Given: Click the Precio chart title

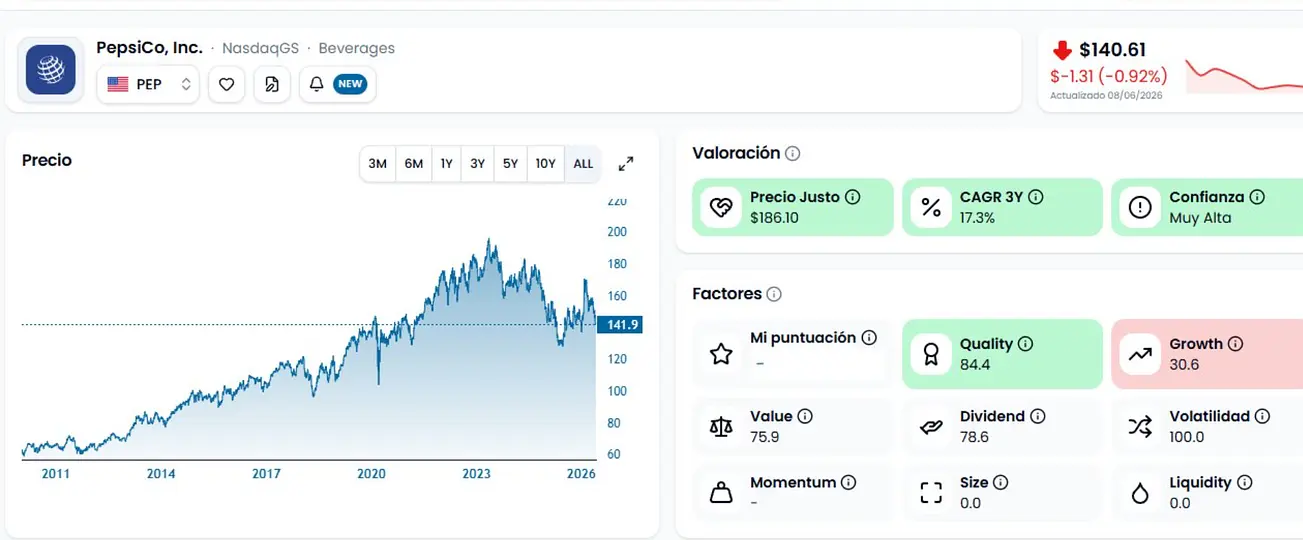Looking at the screenshot, I should [x=47, y=160].
